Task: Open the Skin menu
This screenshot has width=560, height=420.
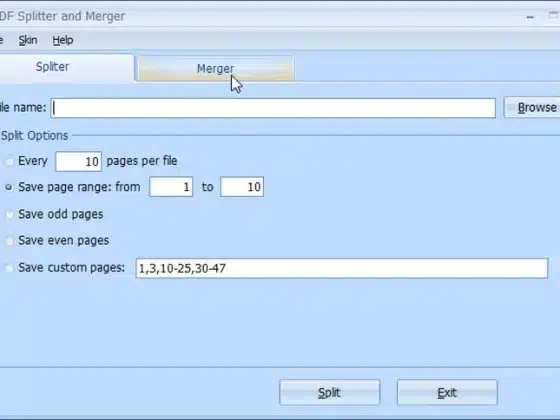Action: [28, 40]
